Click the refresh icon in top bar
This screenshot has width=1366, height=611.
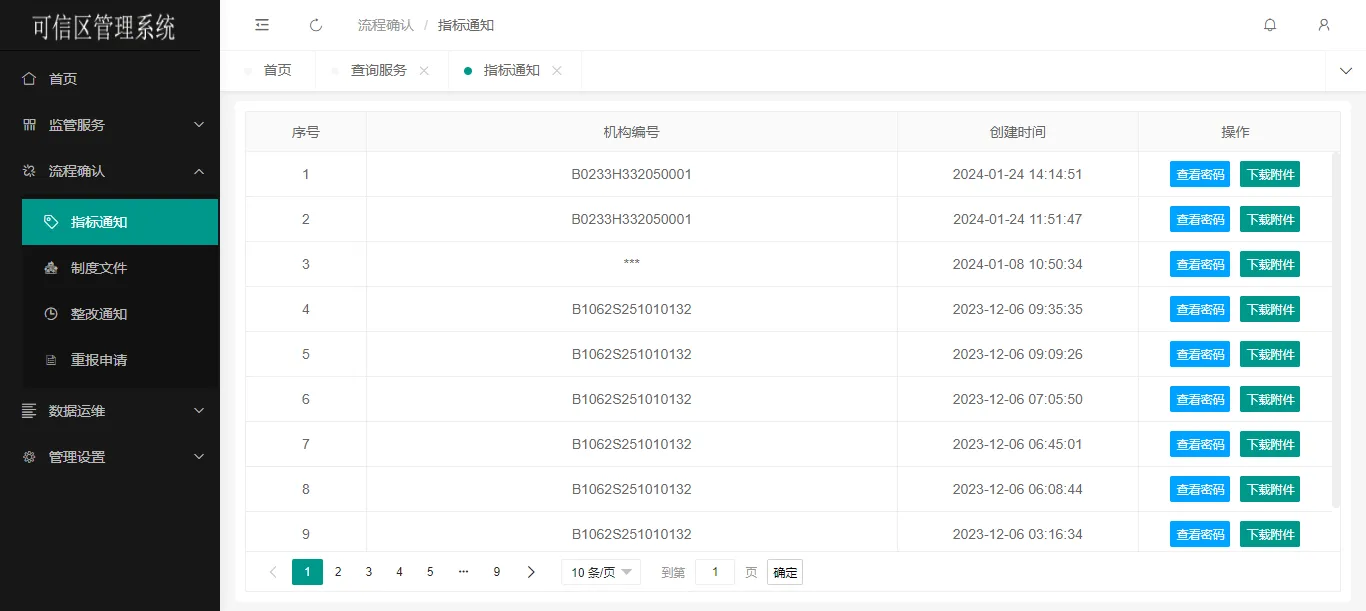click(x=316, y=25)
